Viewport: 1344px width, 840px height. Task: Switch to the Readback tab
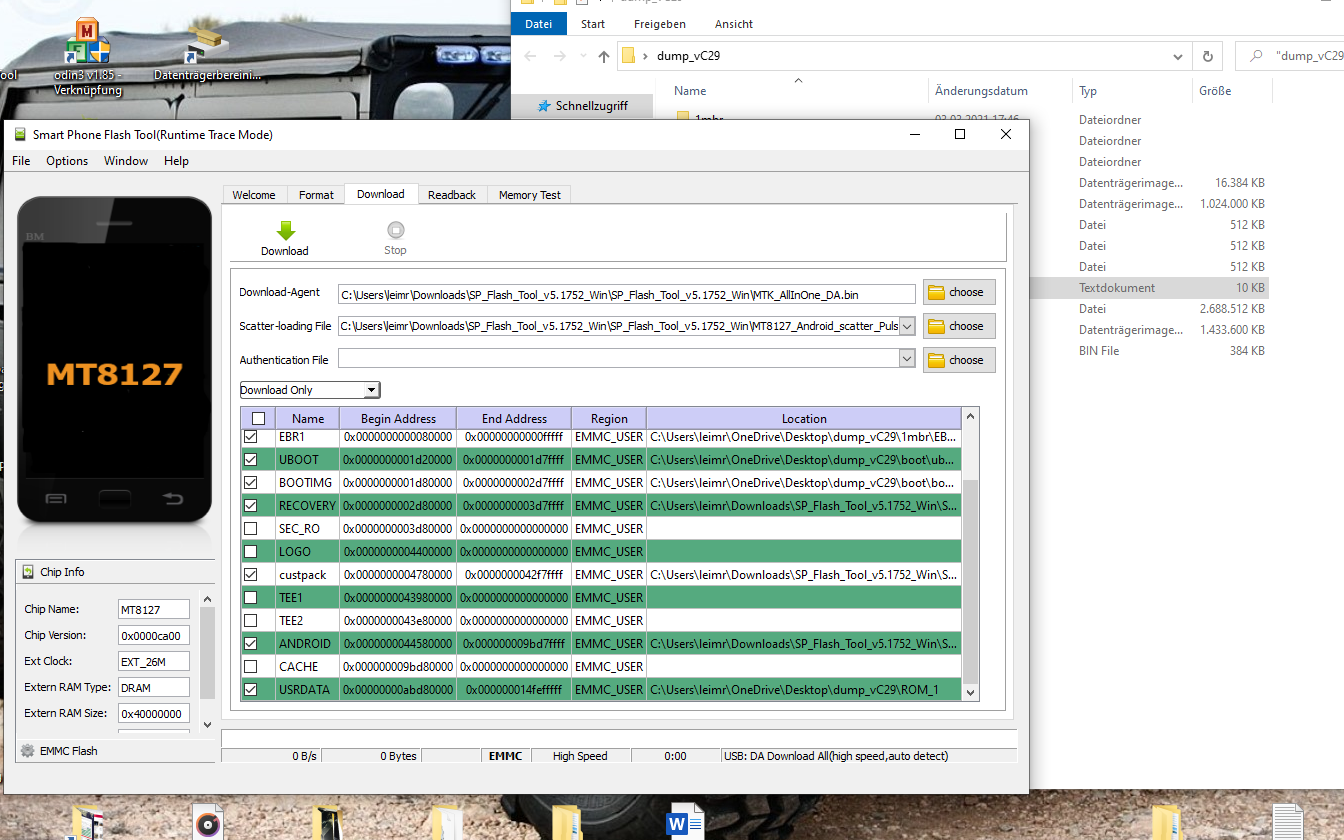452,195
